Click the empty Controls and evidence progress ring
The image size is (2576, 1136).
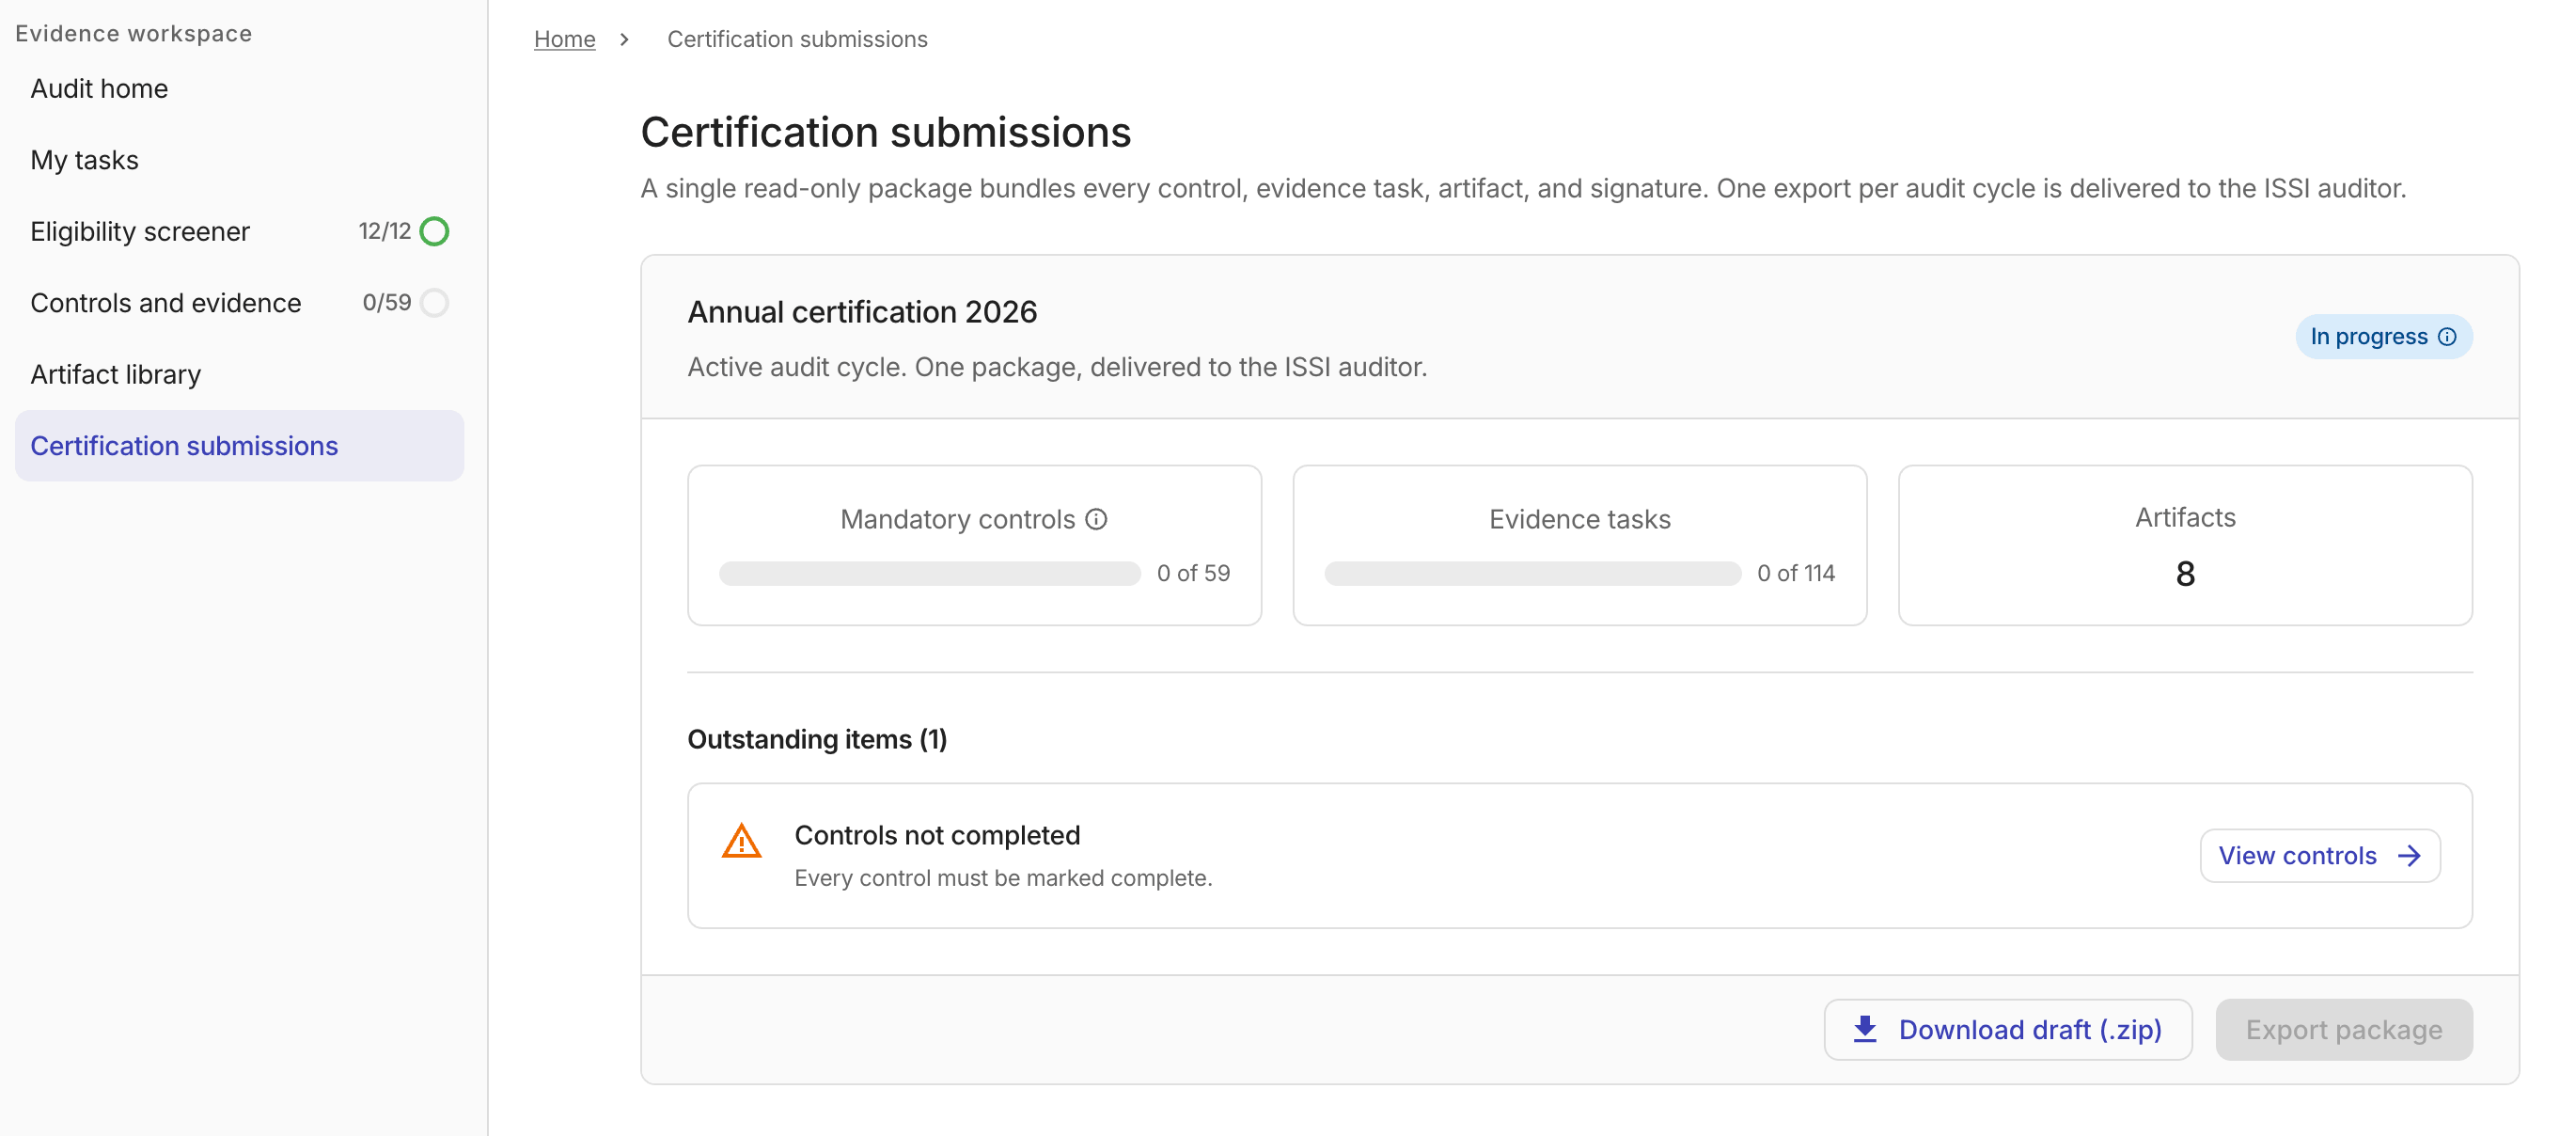(434, 303)
